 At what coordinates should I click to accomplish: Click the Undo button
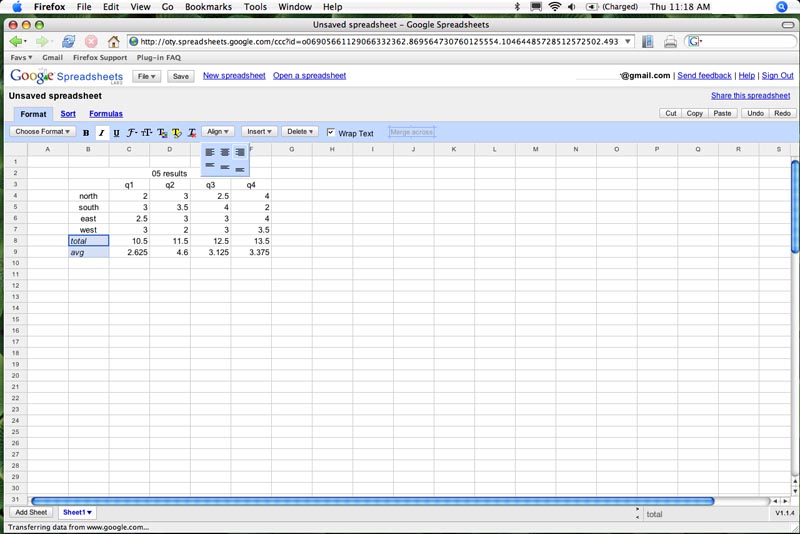pyautogui.click(x=755, y=113)
